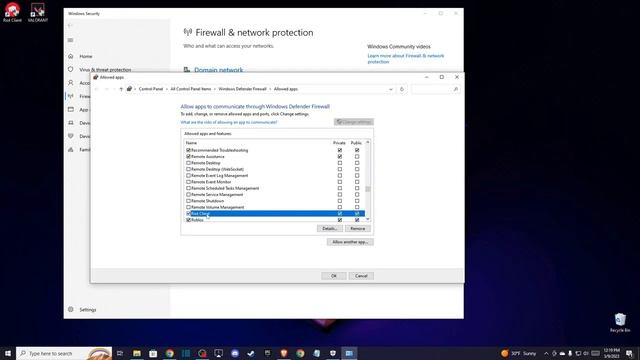Open File Explorer from taskbar
This screenshot has height=360, width=640.
[x=137, y=353]
